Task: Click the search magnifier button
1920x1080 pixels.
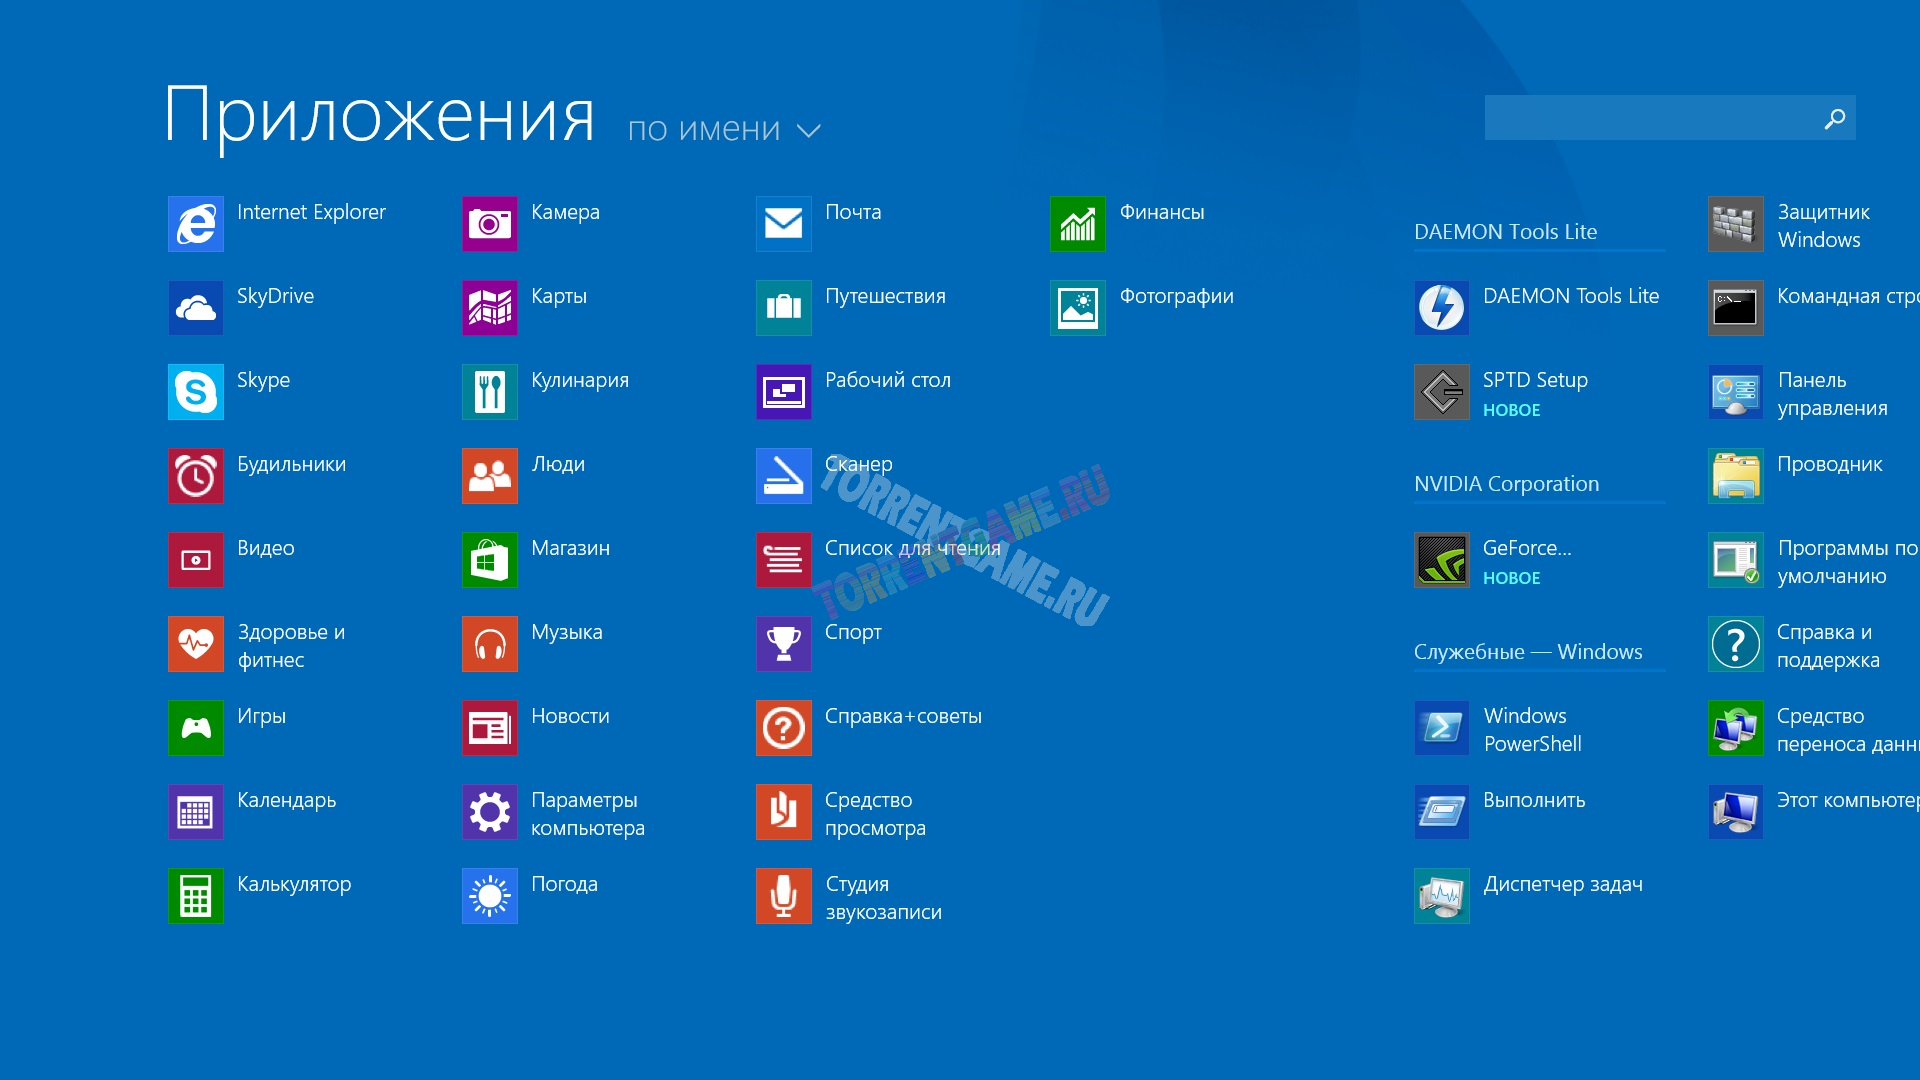Action: (1834, 119)
